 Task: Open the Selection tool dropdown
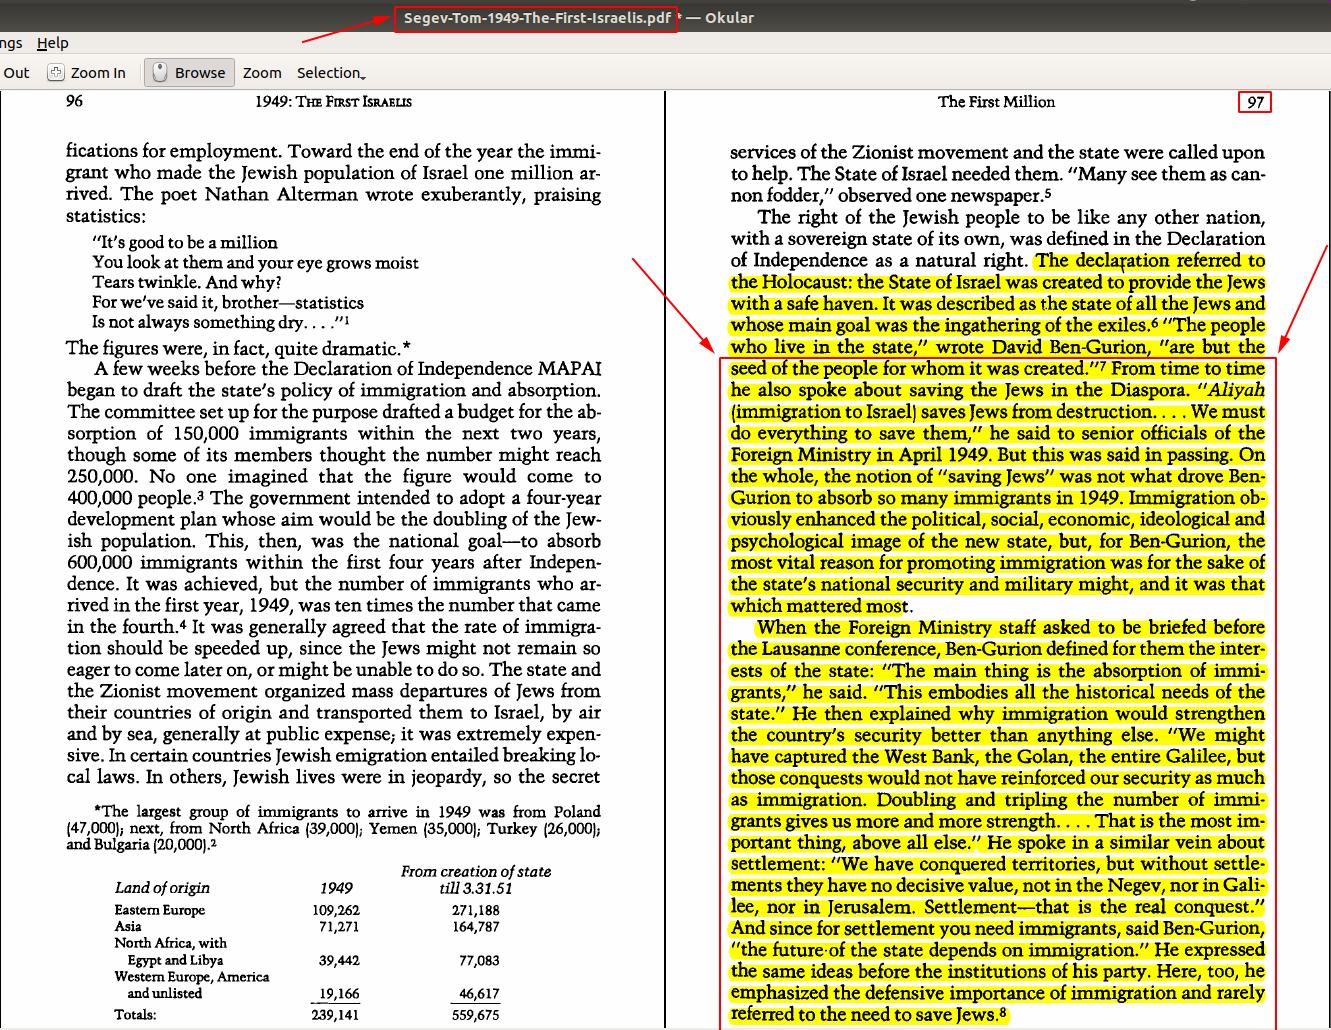331,73
